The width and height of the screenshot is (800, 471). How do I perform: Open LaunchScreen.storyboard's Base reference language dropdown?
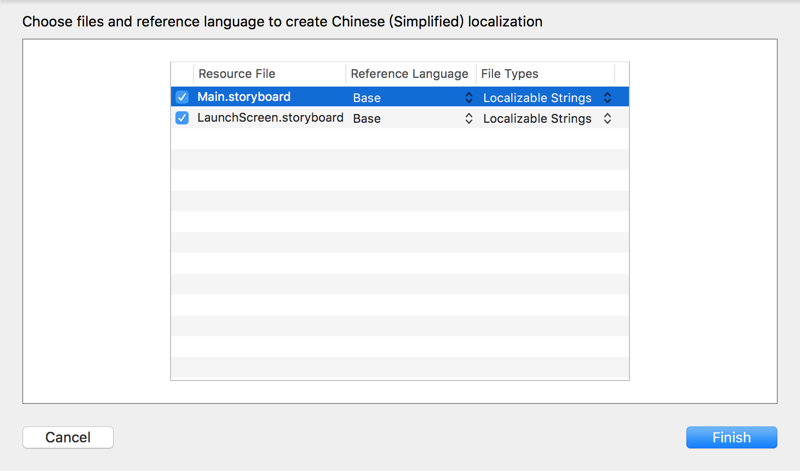point(410,118)
